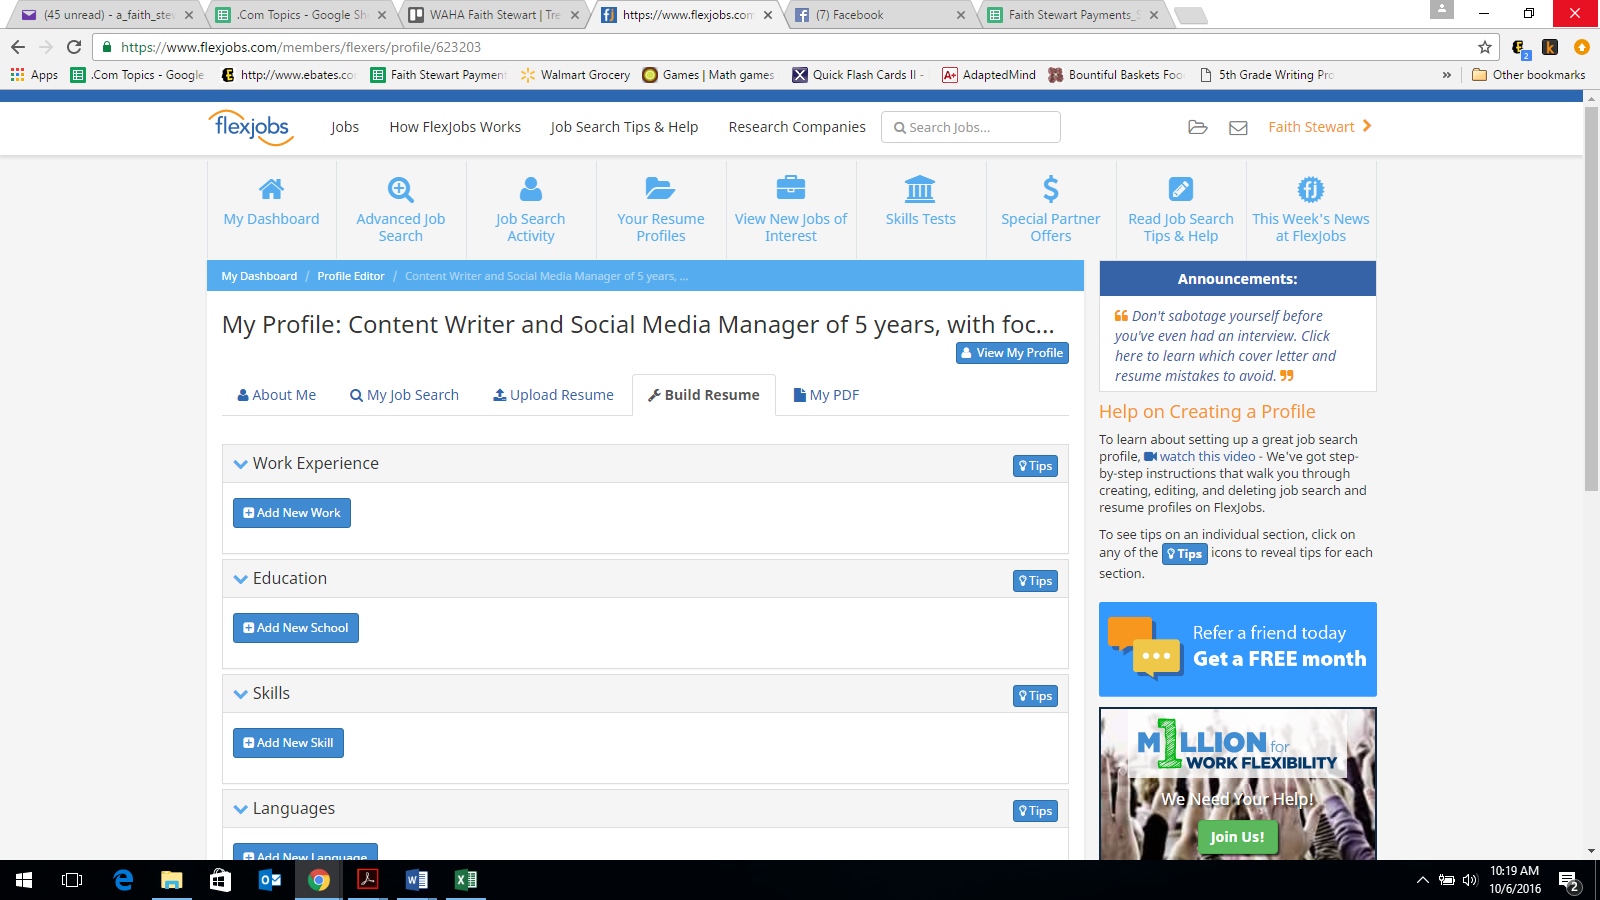Open the Quick Flash Cards II bookmark
Screen dimensions: 1600x900
click(857, 75)
